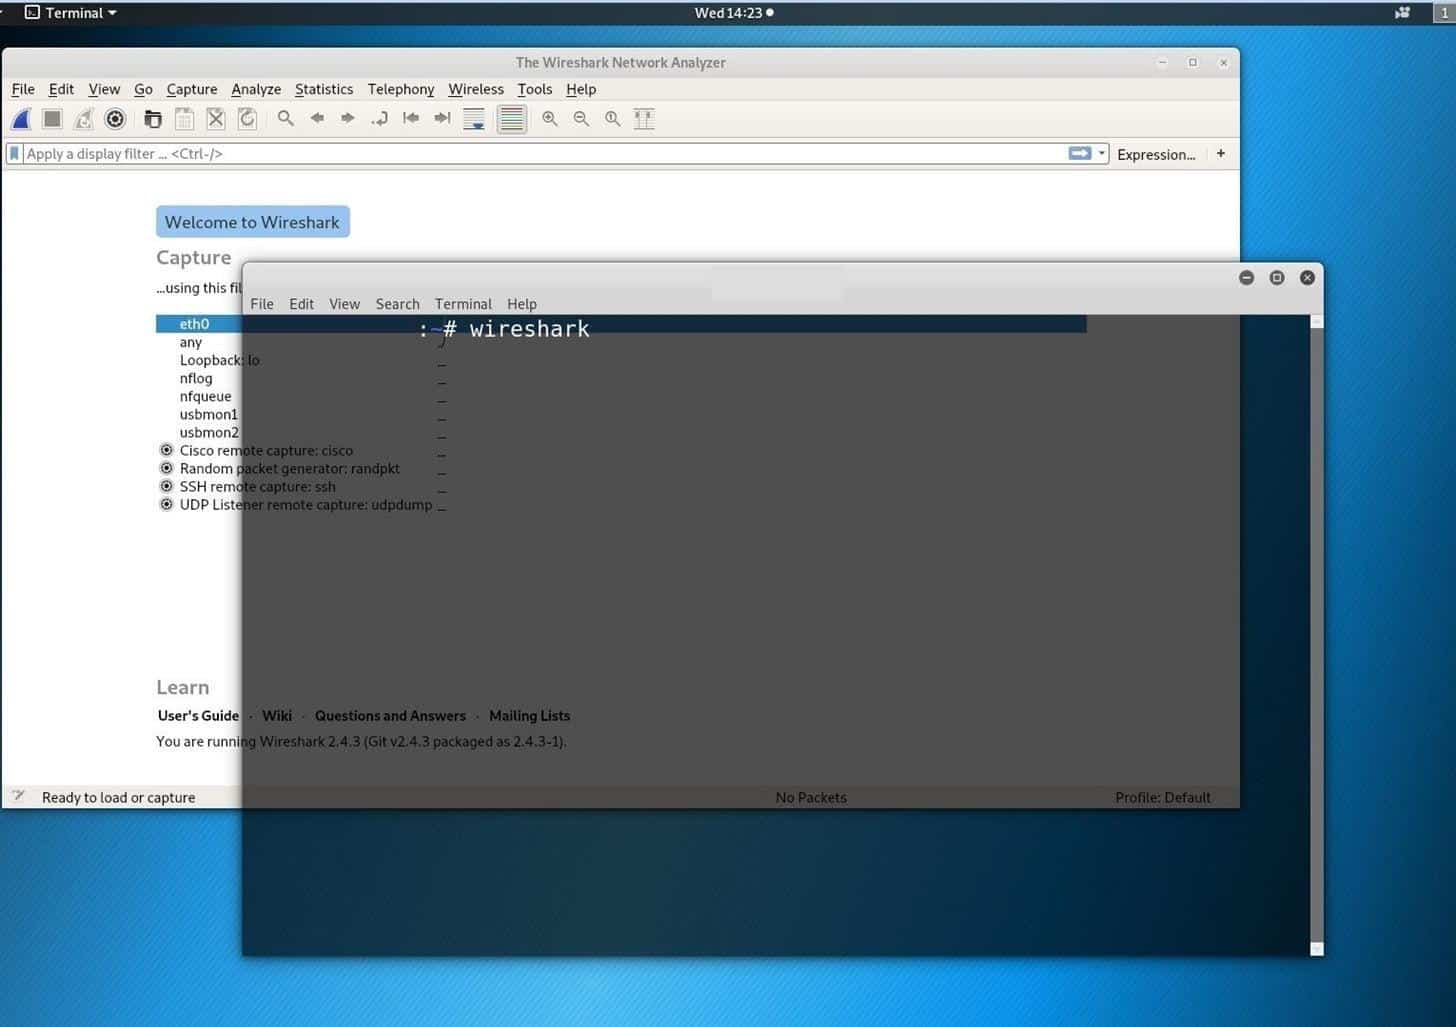
Task: Open the Wireshark File menu
Action: [23, 89]
